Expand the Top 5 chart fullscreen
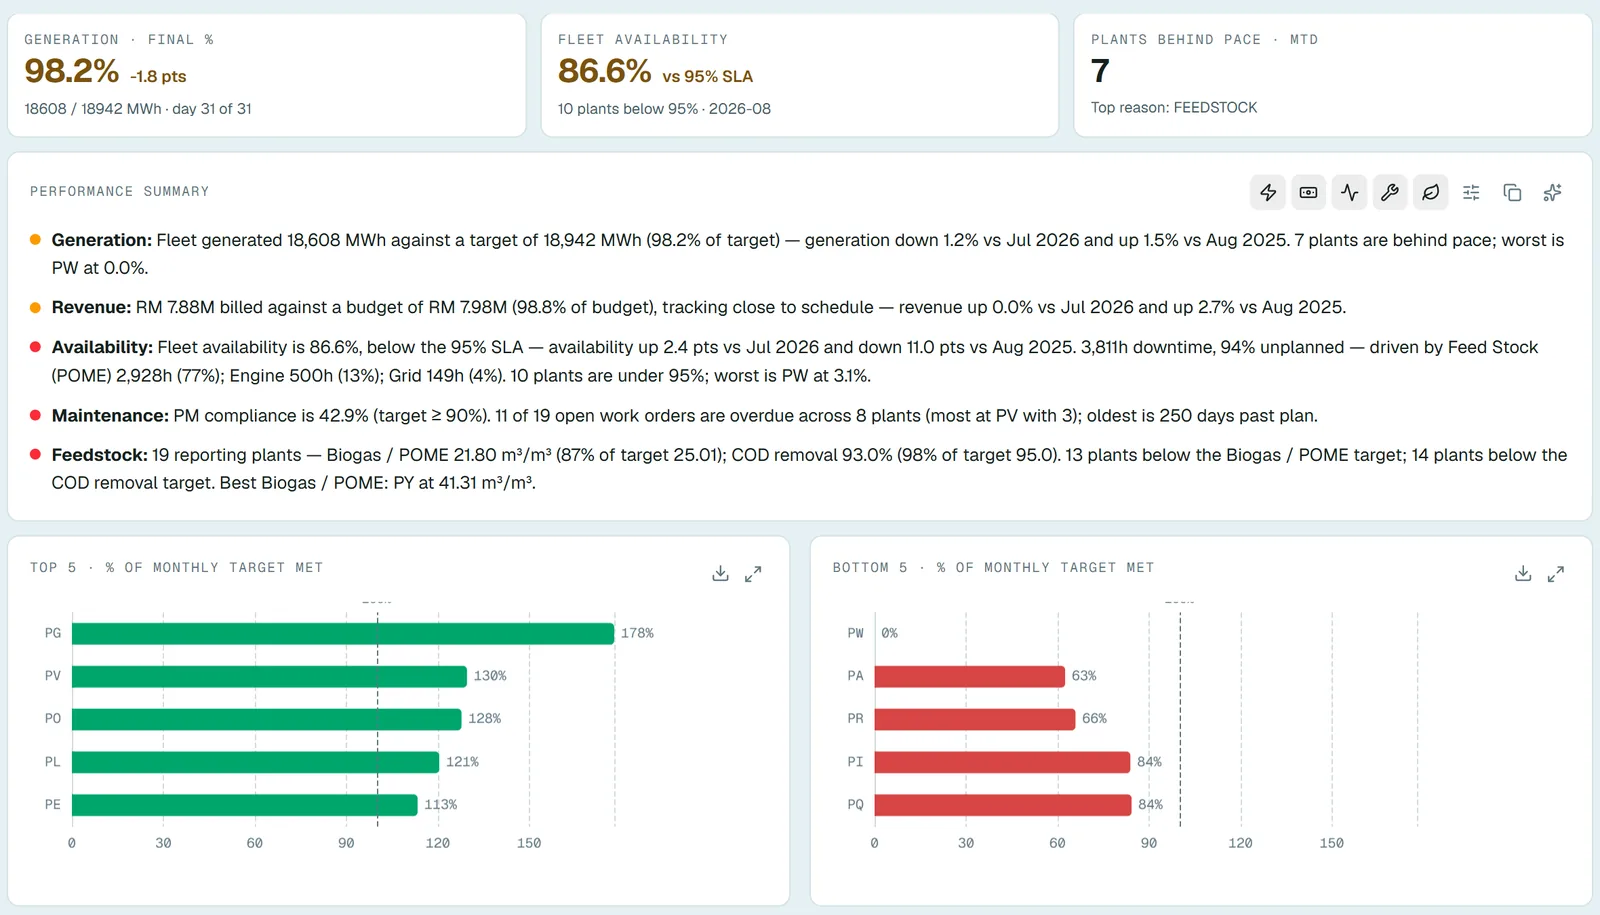 click(x=753, y=573)
